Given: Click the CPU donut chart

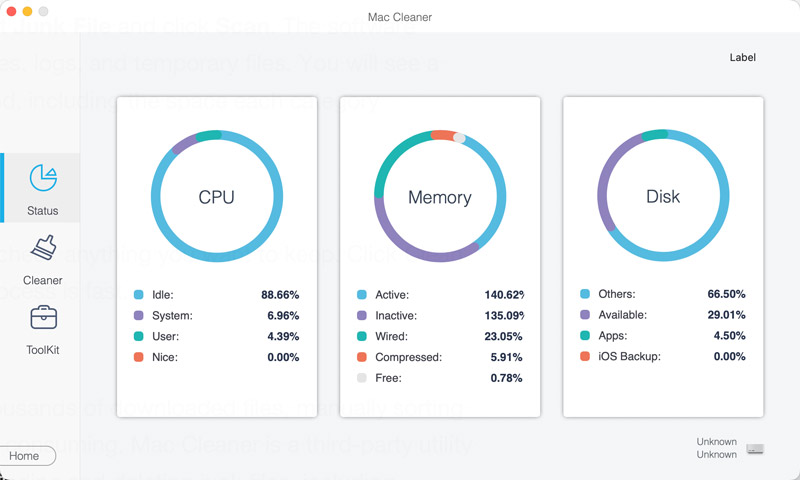Looking at the screenshot, I should tap(217, 196).
